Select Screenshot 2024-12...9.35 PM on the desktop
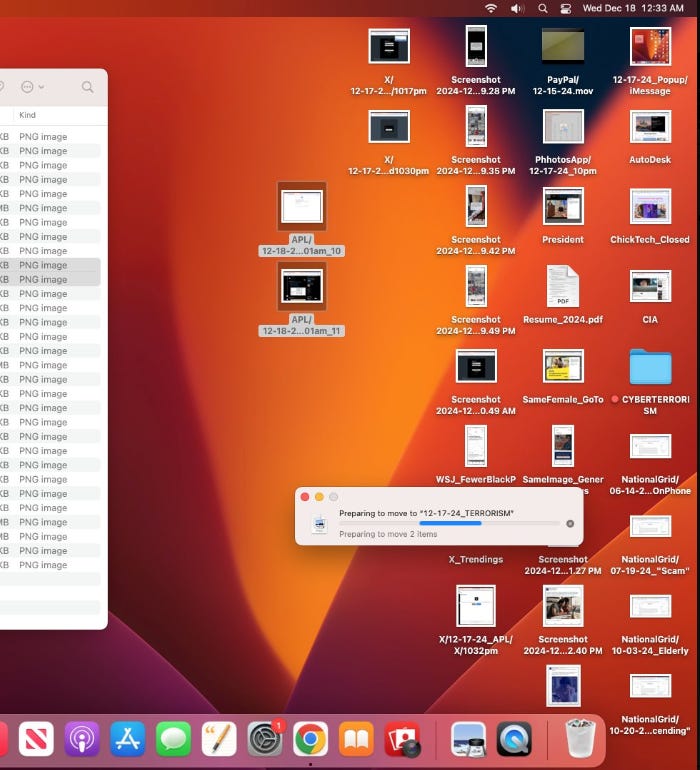The width and height of the screenshot is (700, 770). (x=476, y=126)
